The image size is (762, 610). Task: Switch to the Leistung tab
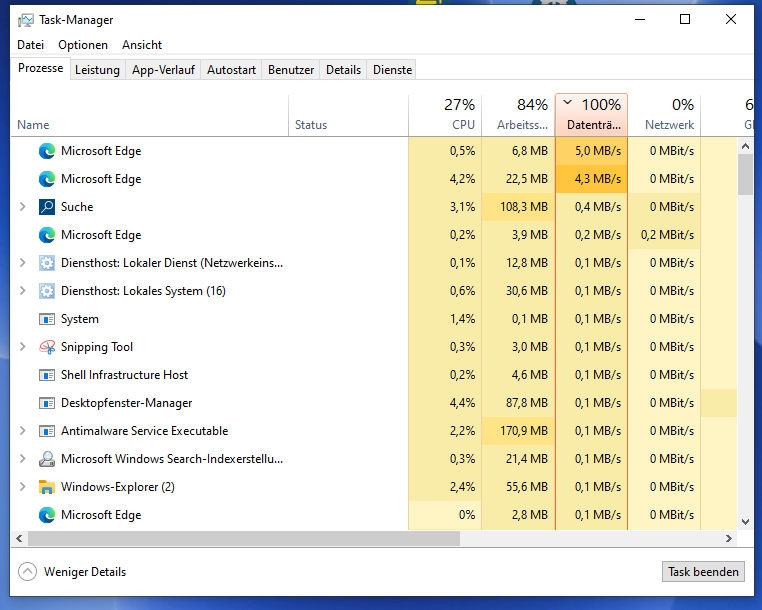(97, 70)
